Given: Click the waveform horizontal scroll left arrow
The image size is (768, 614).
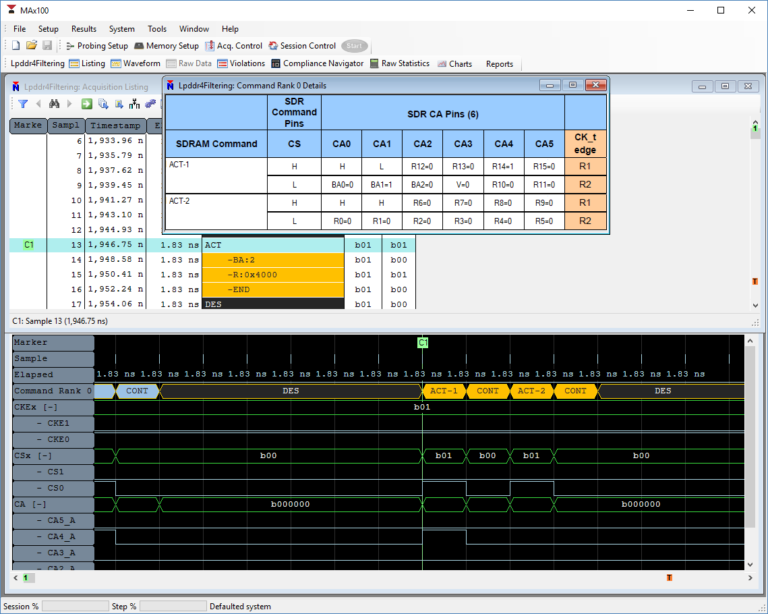Looking at the screenshot, I should tap(16, 578).
